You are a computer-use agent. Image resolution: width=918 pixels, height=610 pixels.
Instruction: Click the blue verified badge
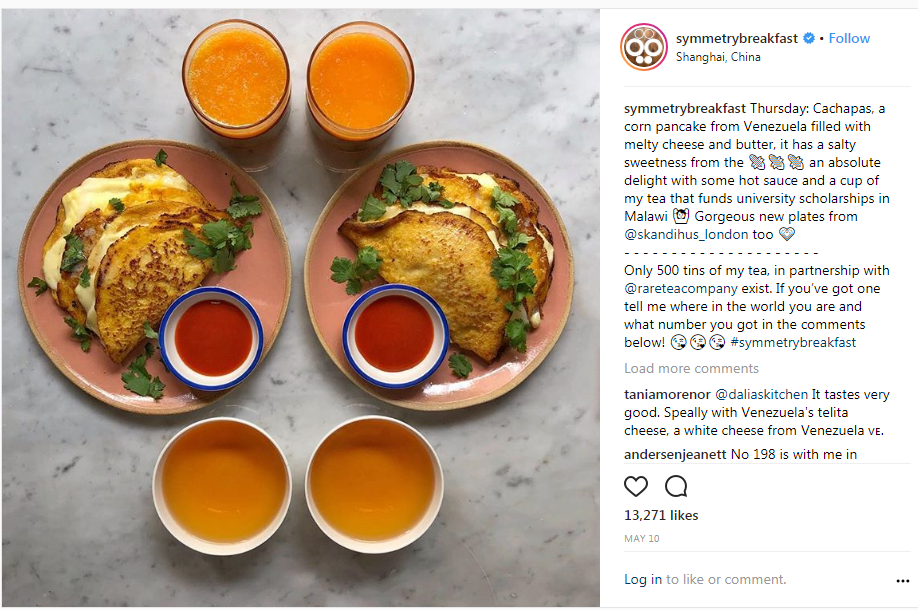point(809,38)
